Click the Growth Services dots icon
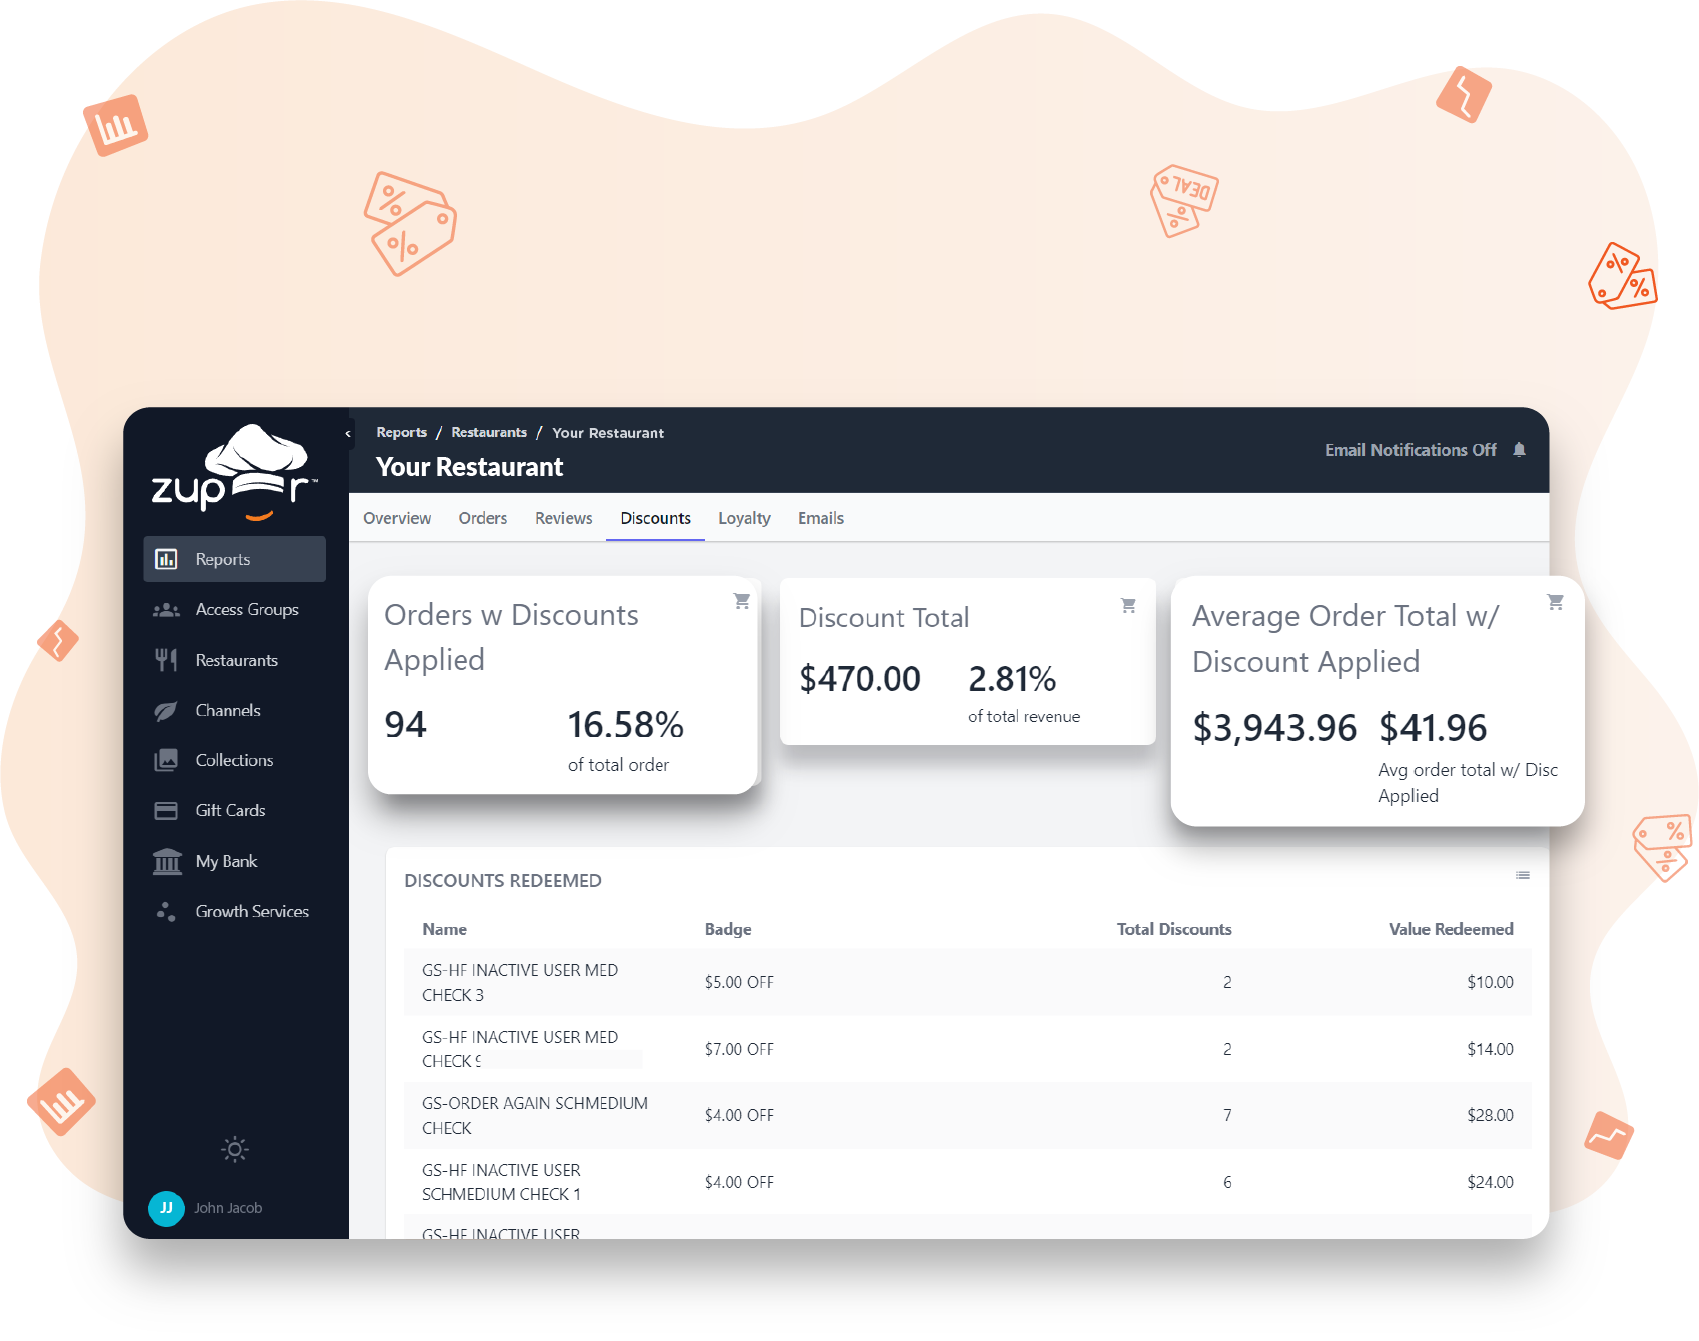This screenshot has height=1341, width=1699. (x=166, y=912)
